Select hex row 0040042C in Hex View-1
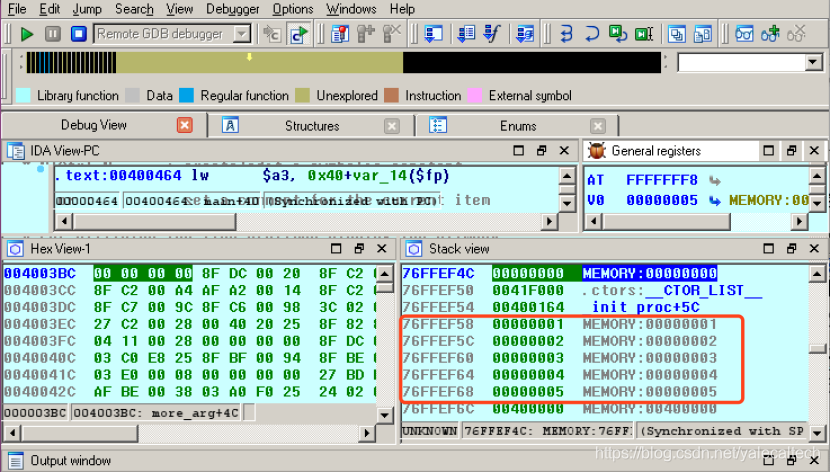Viewport: 830px width, 472px height. click(191, 392)
